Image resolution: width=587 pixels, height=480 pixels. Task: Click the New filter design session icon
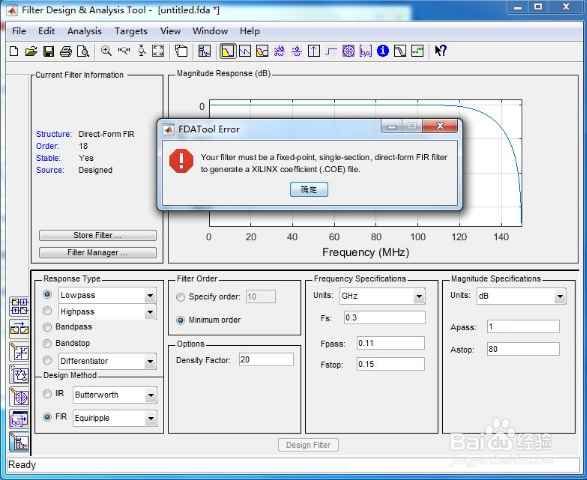pos(14,51)
